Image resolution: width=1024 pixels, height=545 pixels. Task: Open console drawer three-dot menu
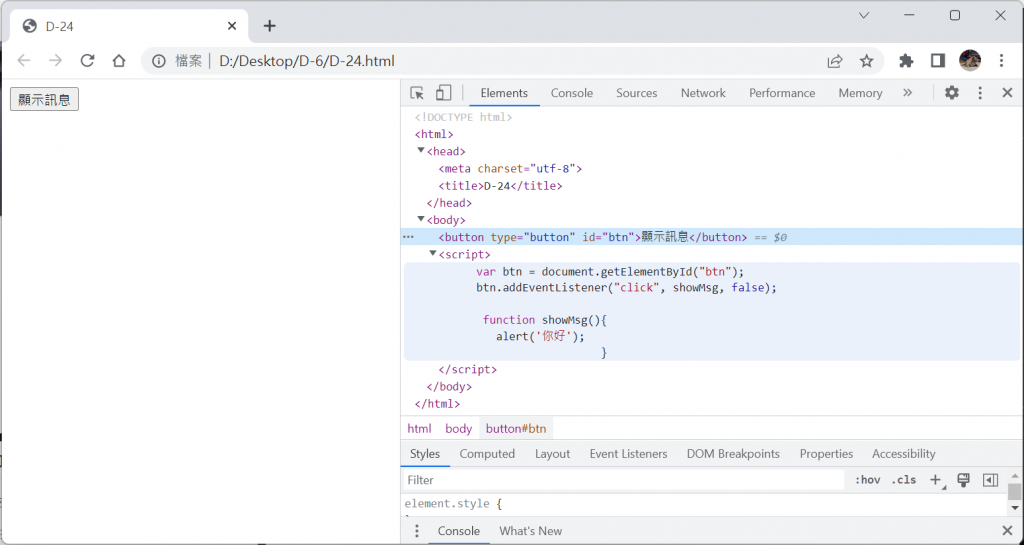click(x=417, y=531)
